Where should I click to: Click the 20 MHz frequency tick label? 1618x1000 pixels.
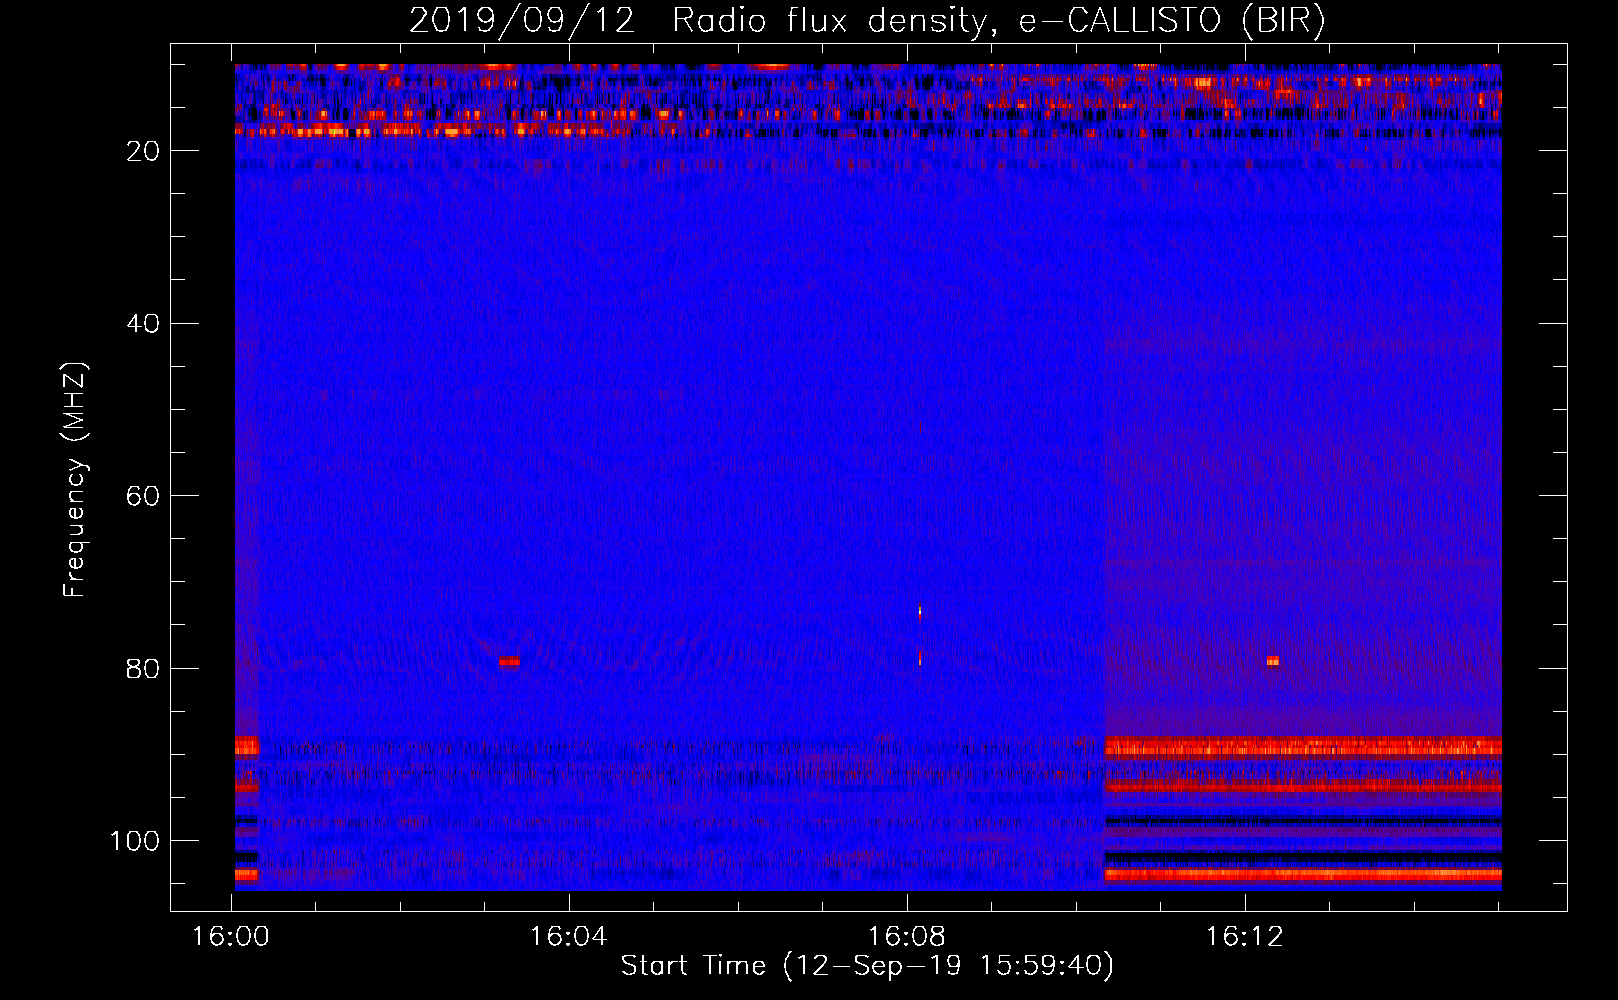143,151
